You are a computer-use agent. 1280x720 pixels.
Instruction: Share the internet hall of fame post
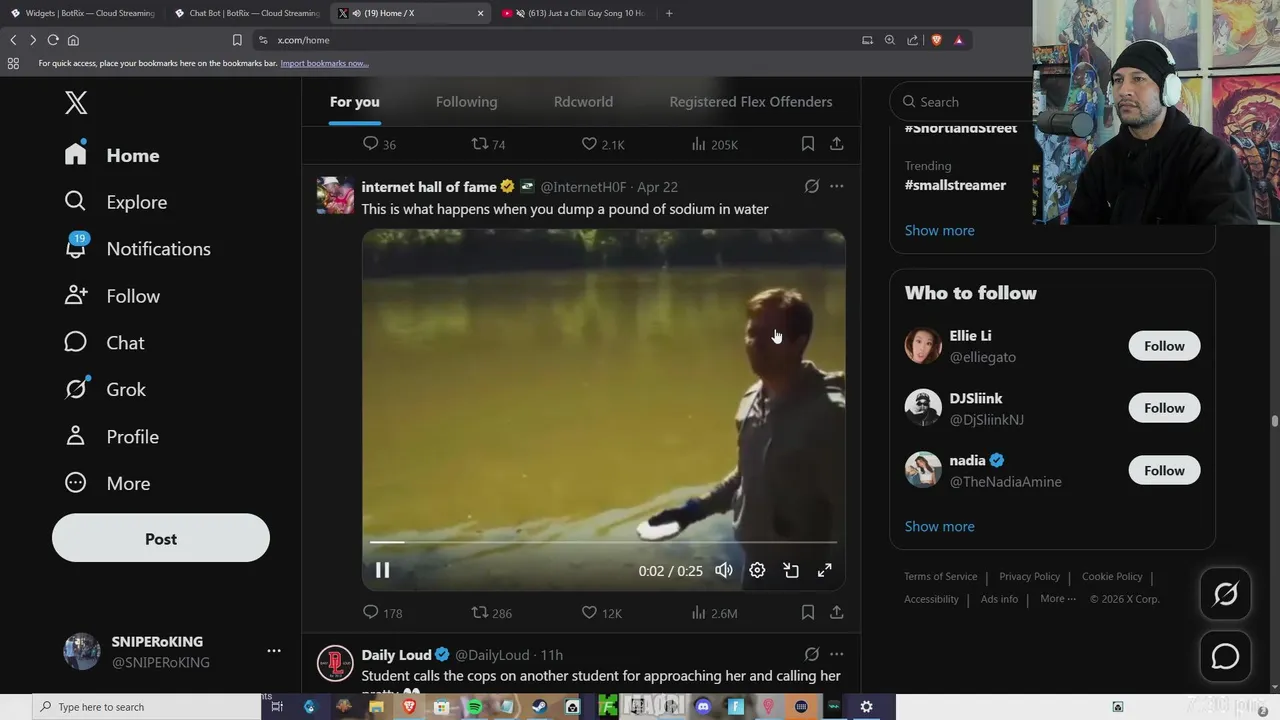pos(836,612)
